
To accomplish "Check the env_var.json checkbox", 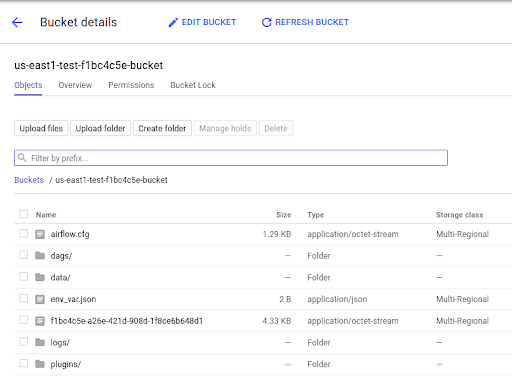I will [x=24, y=298].
